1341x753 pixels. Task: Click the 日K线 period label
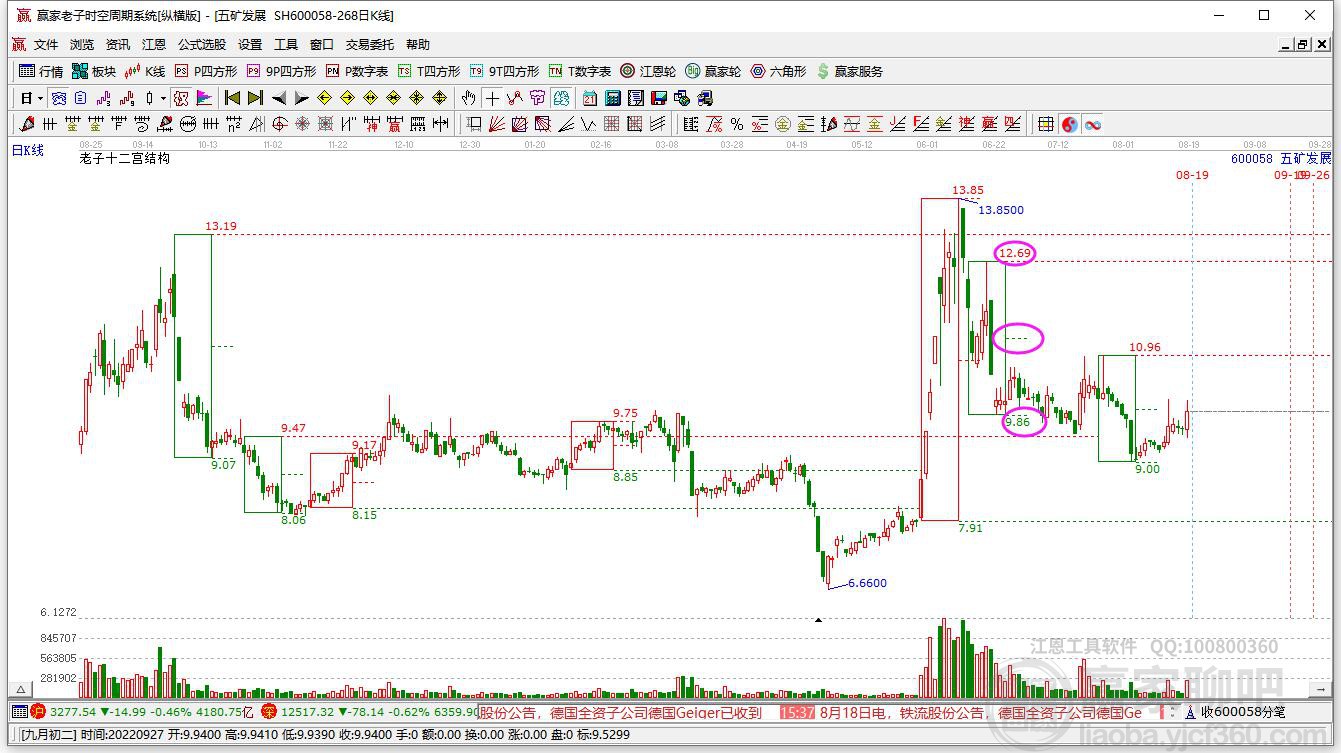pyautogui.click(x=28, y=151)
